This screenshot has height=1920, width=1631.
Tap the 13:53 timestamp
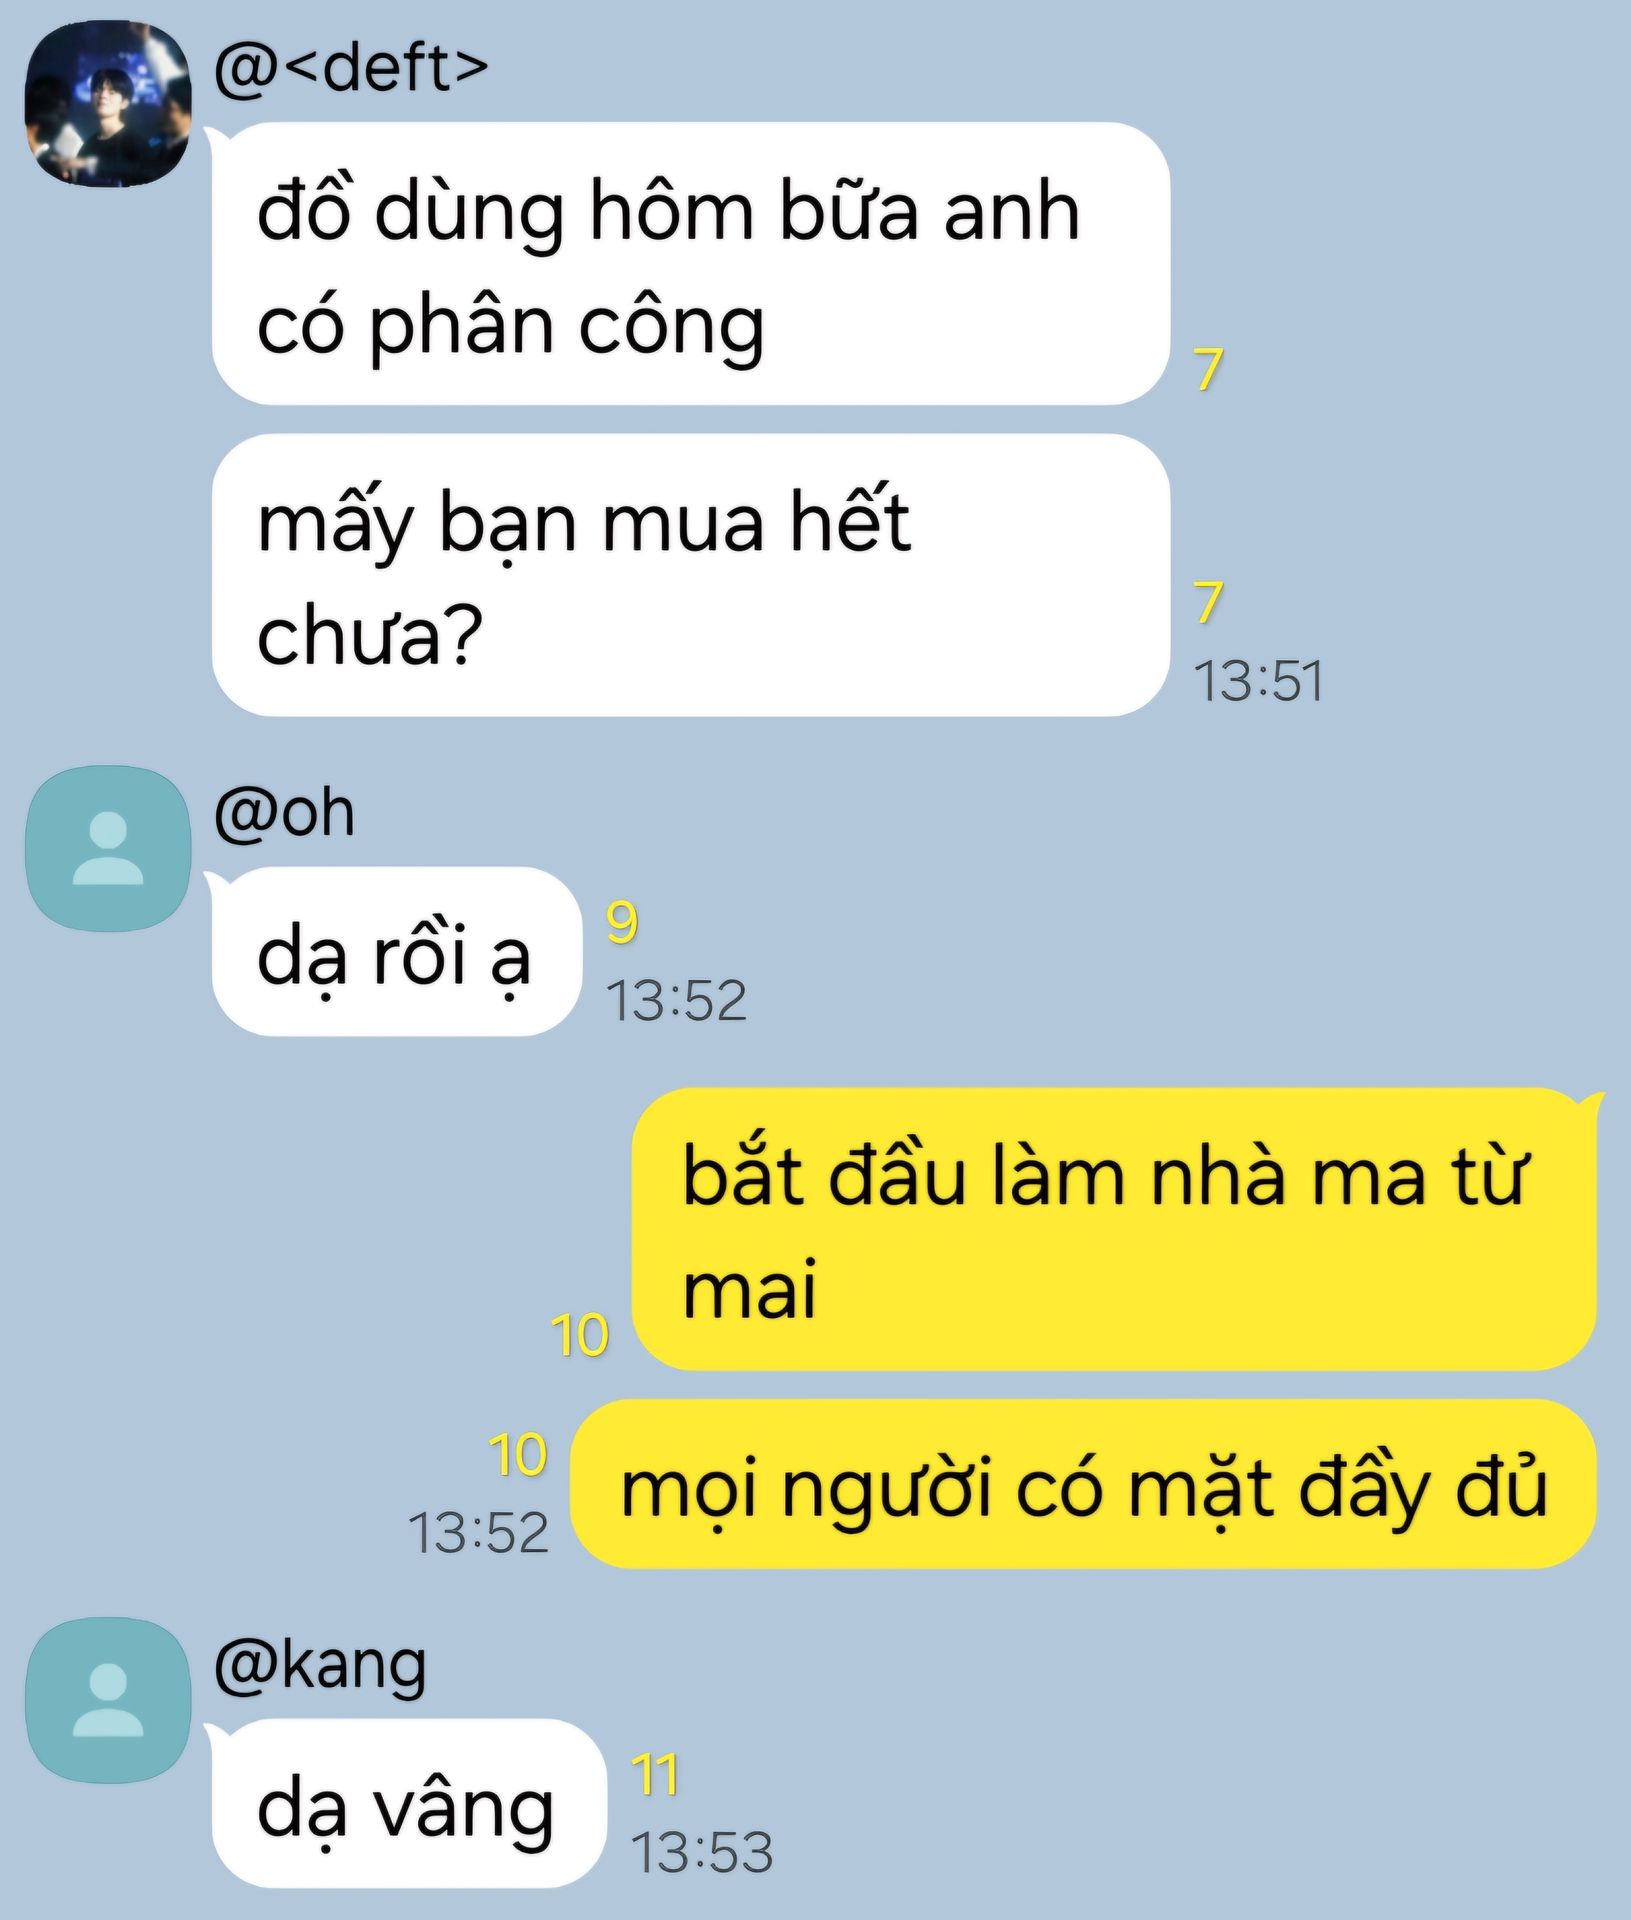(x=702, y=1853)
